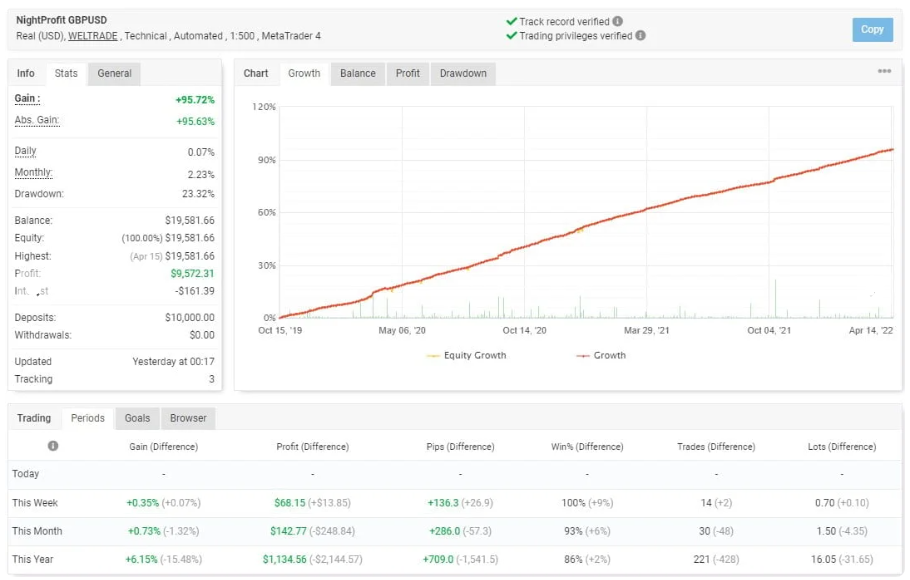
Task: Open the Browser tab
Action: pyautogui.click(x=188, y=418)
